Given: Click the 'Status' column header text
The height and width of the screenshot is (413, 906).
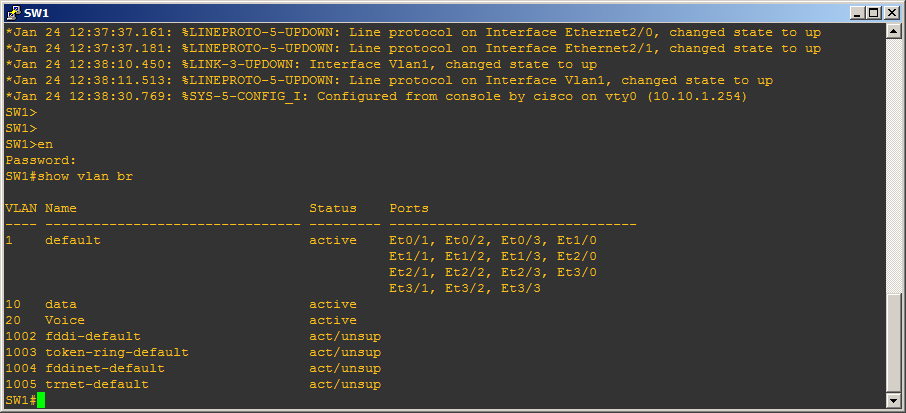Looking at the screenshot, I should (333, 208).
